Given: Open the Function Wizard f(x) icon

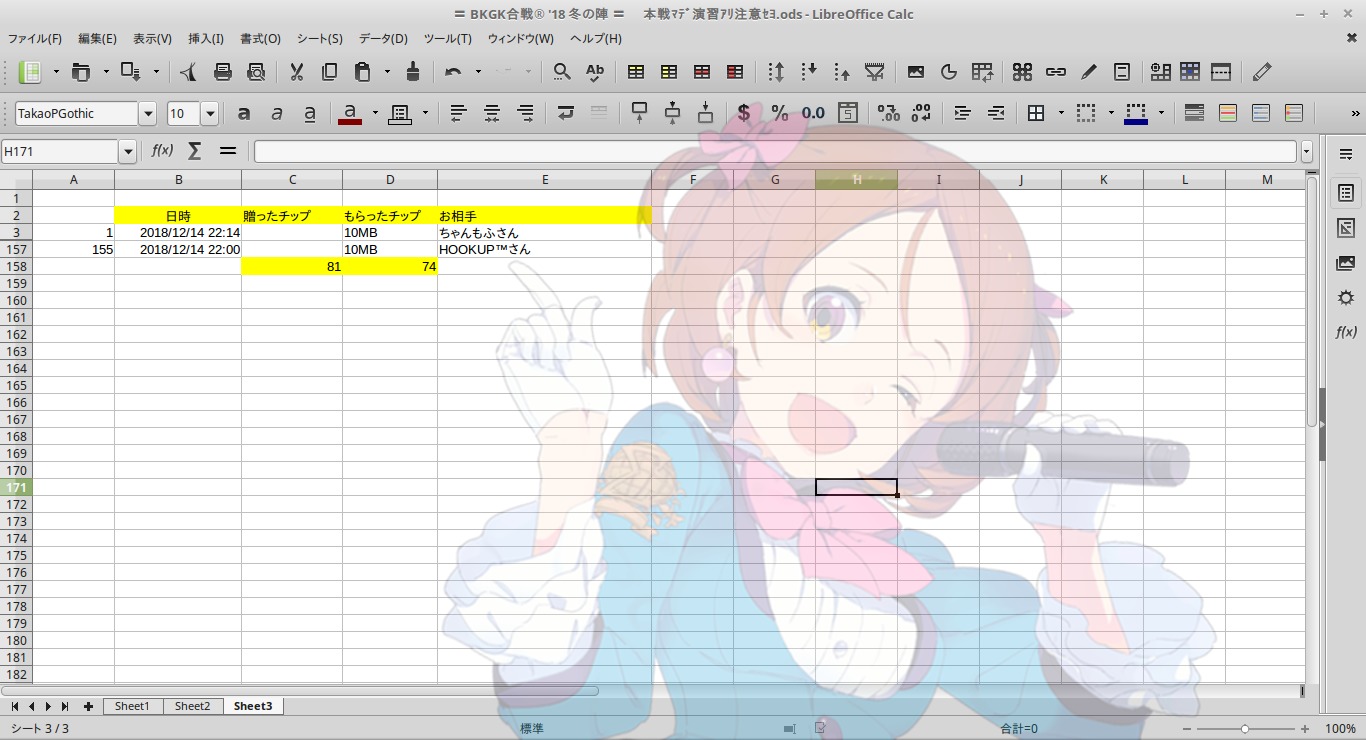Looking at the screenshot, I should (x=162, y=151).
